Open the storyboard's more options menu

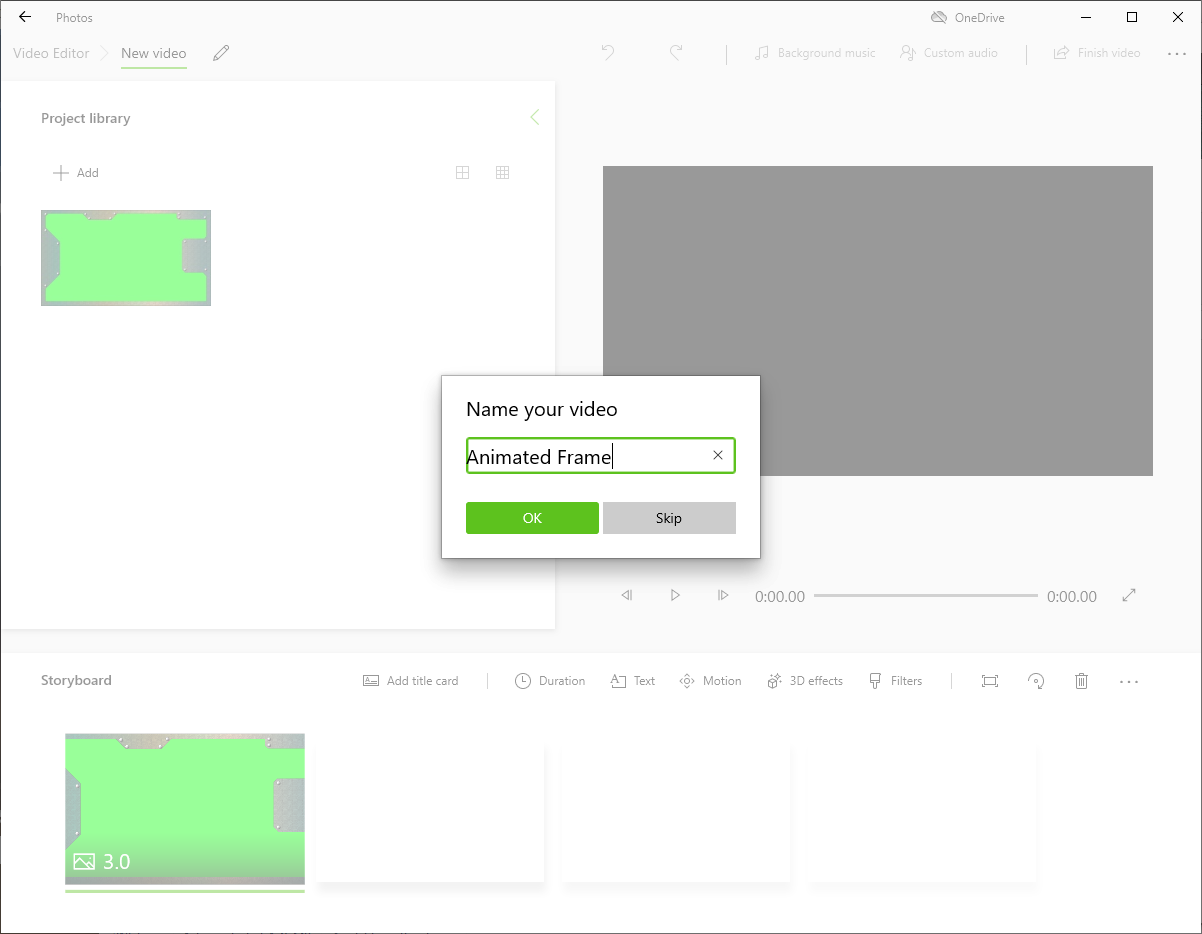pos(1129,680)
